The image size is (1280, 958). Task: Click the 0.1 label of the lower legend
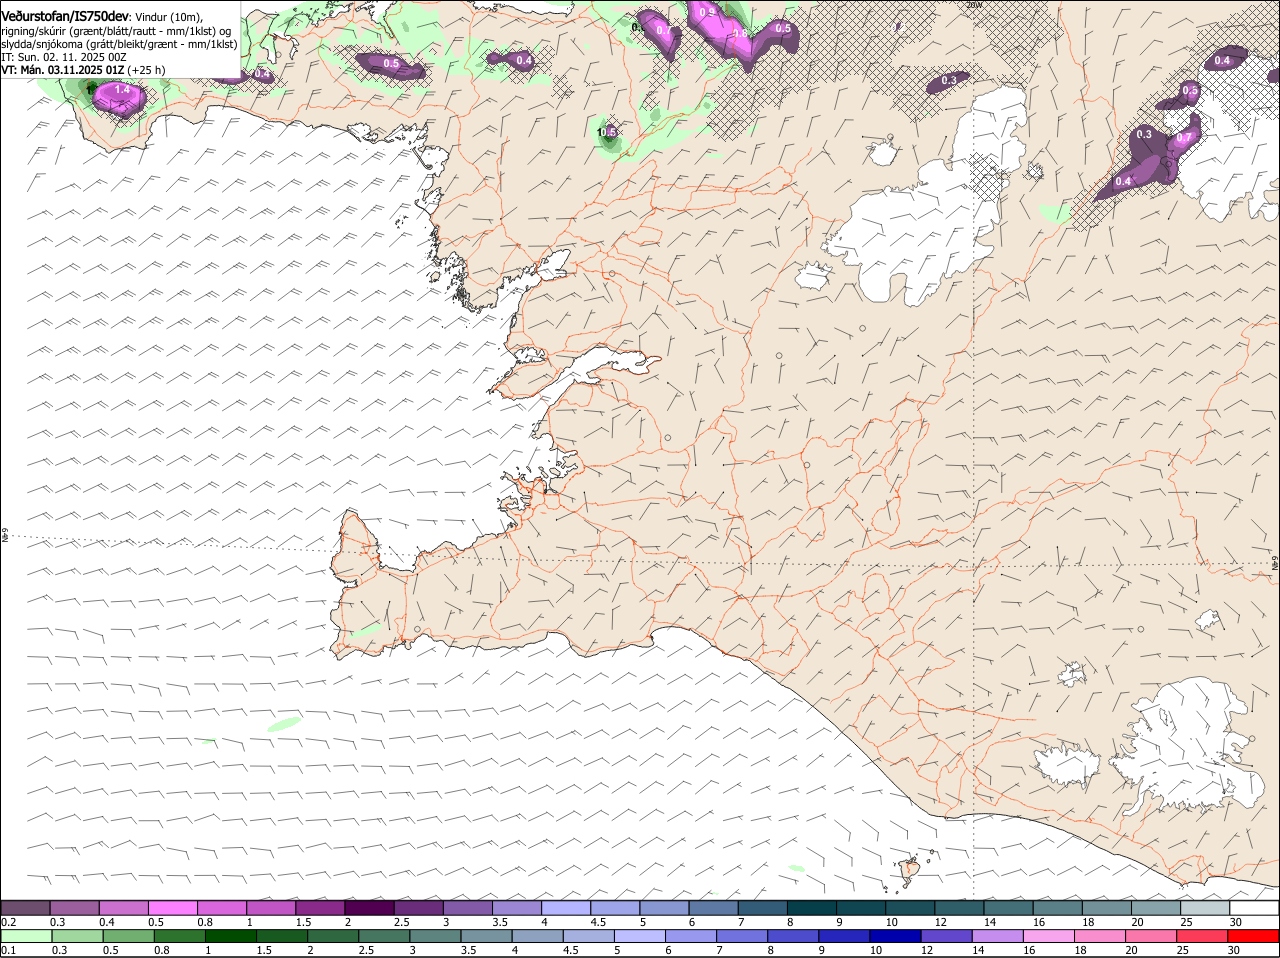(8, 950)
